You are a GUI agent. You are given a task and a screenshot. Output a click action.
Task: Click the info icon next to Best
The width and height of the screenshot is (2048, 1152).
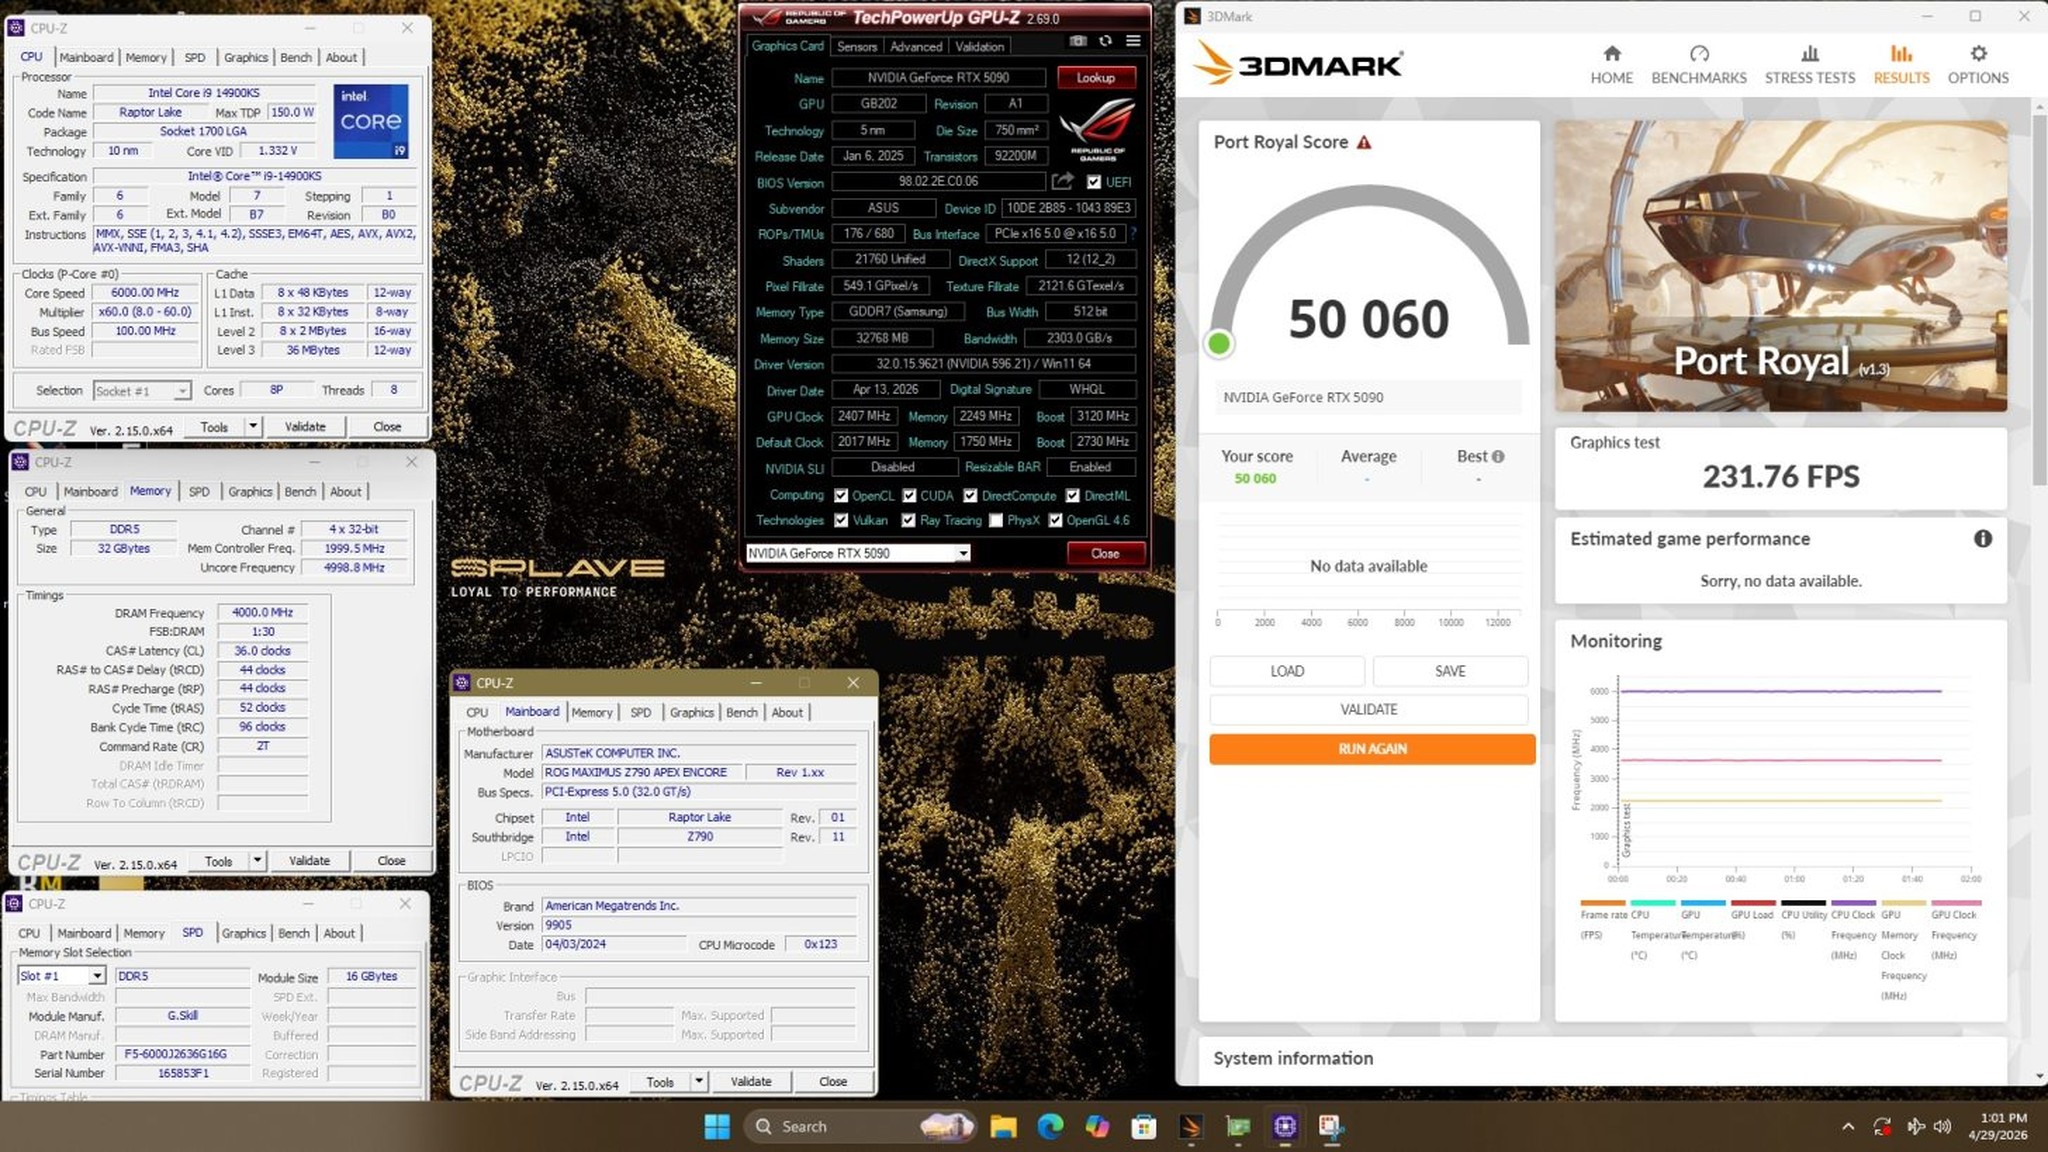pos(1498,457)
